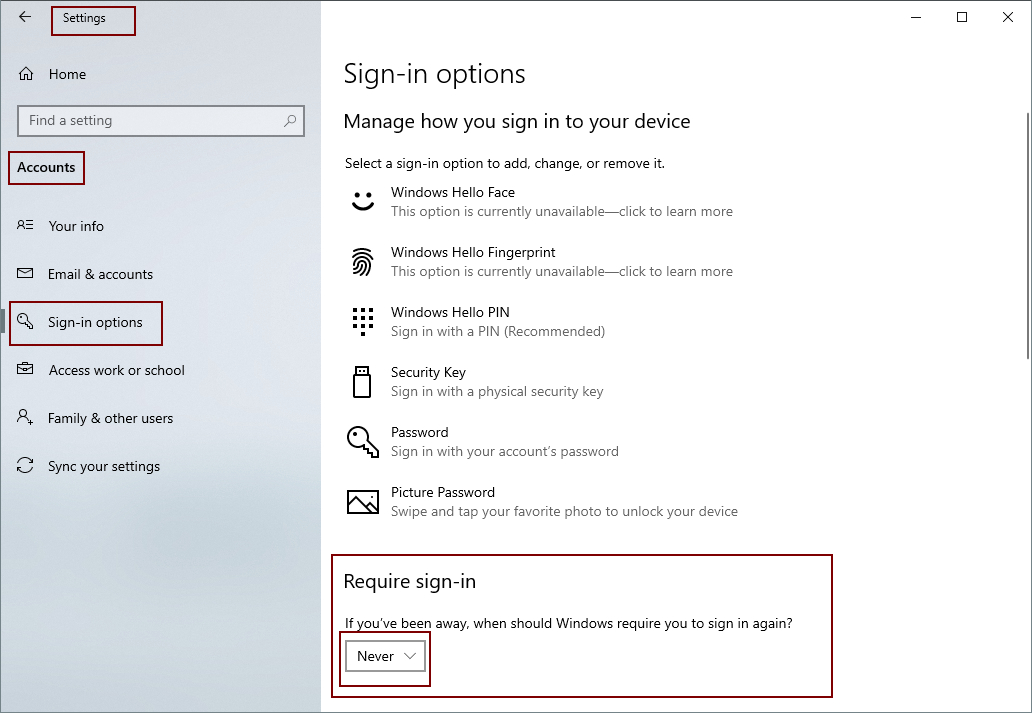
Task: Select the Picture Password option
Action: click(x=544, y=502)
